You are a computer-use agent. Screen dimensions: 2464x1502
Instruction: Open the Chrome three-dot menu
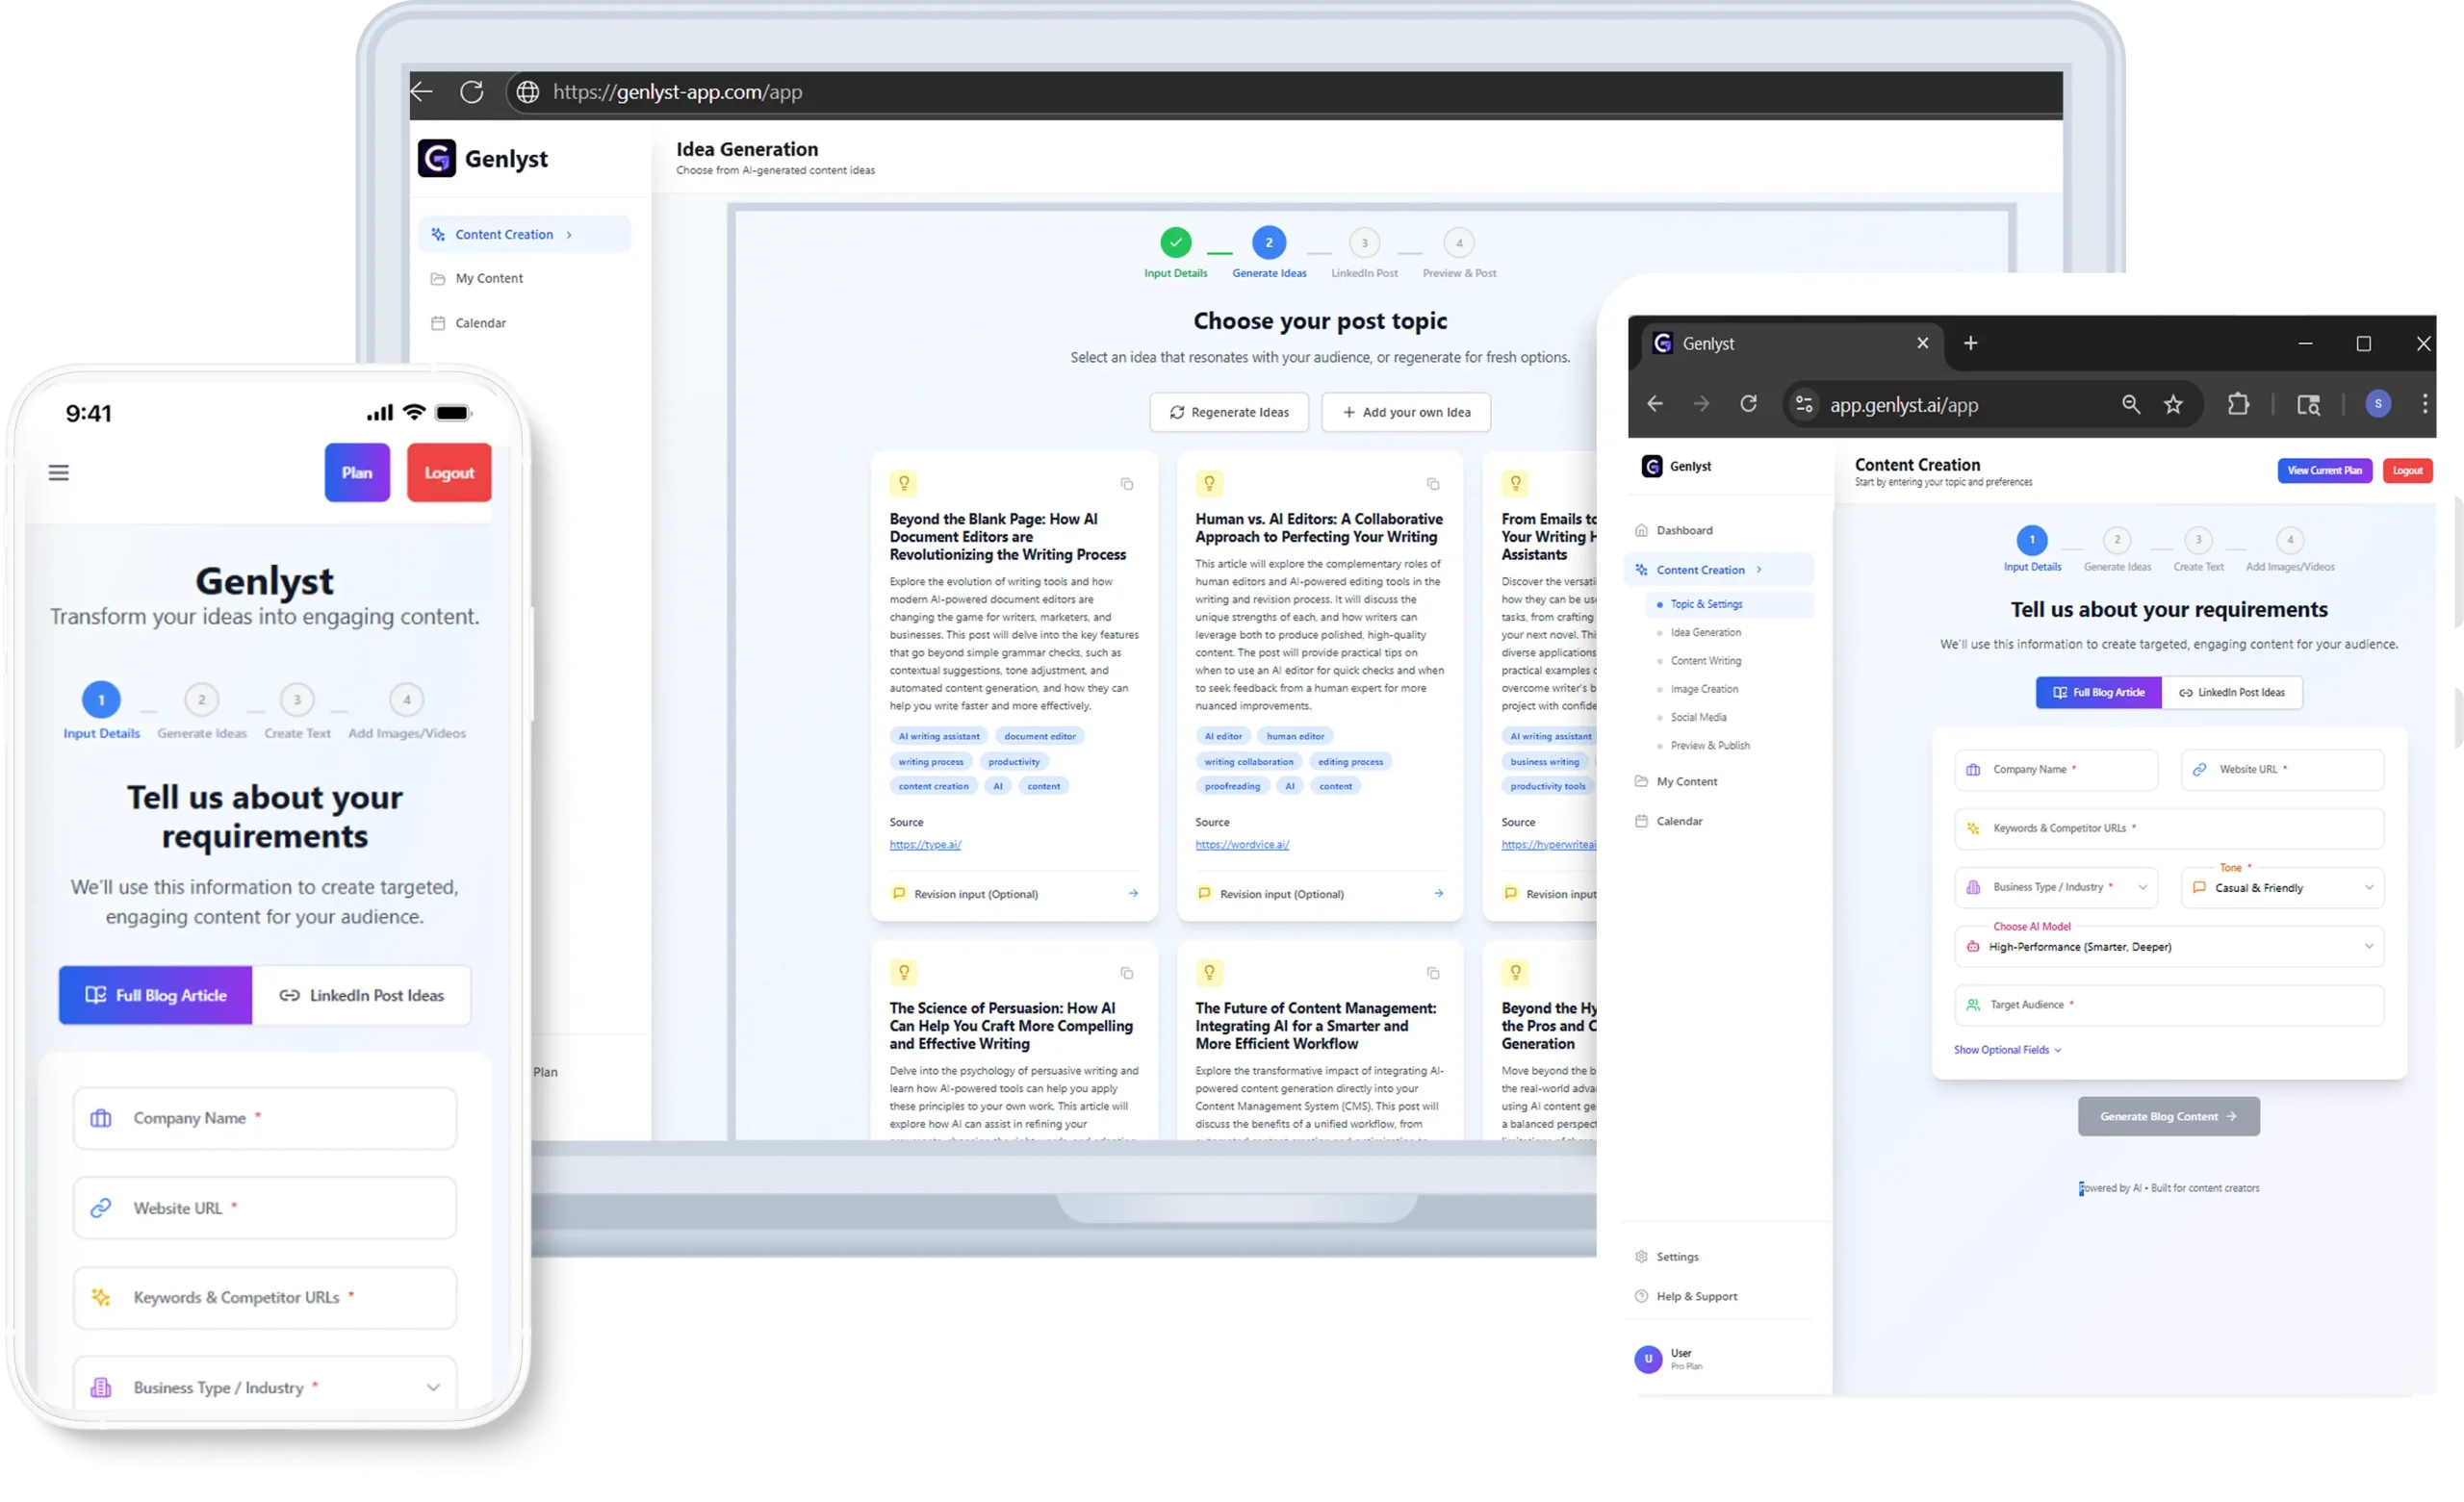pyautogui.click(x=2425, y=404)
